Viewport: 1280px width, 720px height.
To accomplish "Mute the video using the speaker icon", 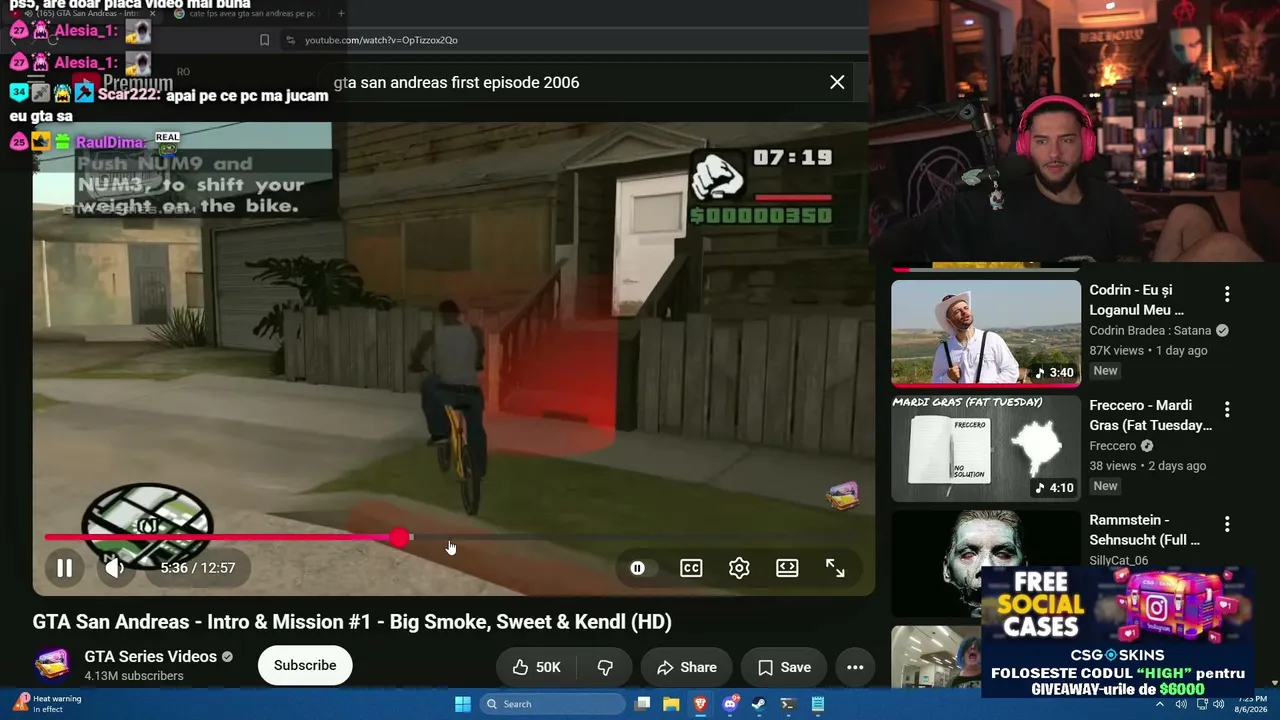I will tap(114, 568).
